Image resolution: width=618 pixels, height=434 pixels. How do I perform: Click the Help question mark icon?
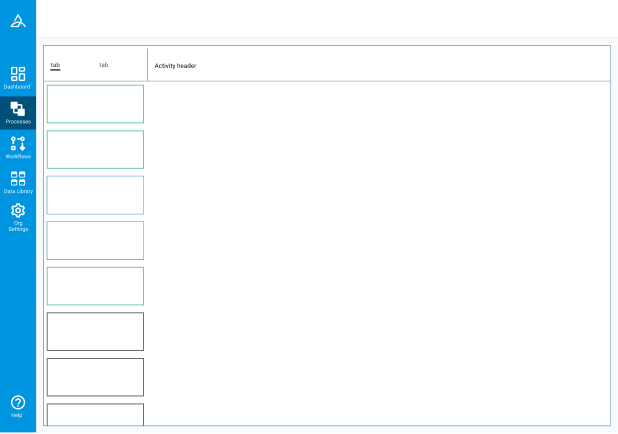18,405
